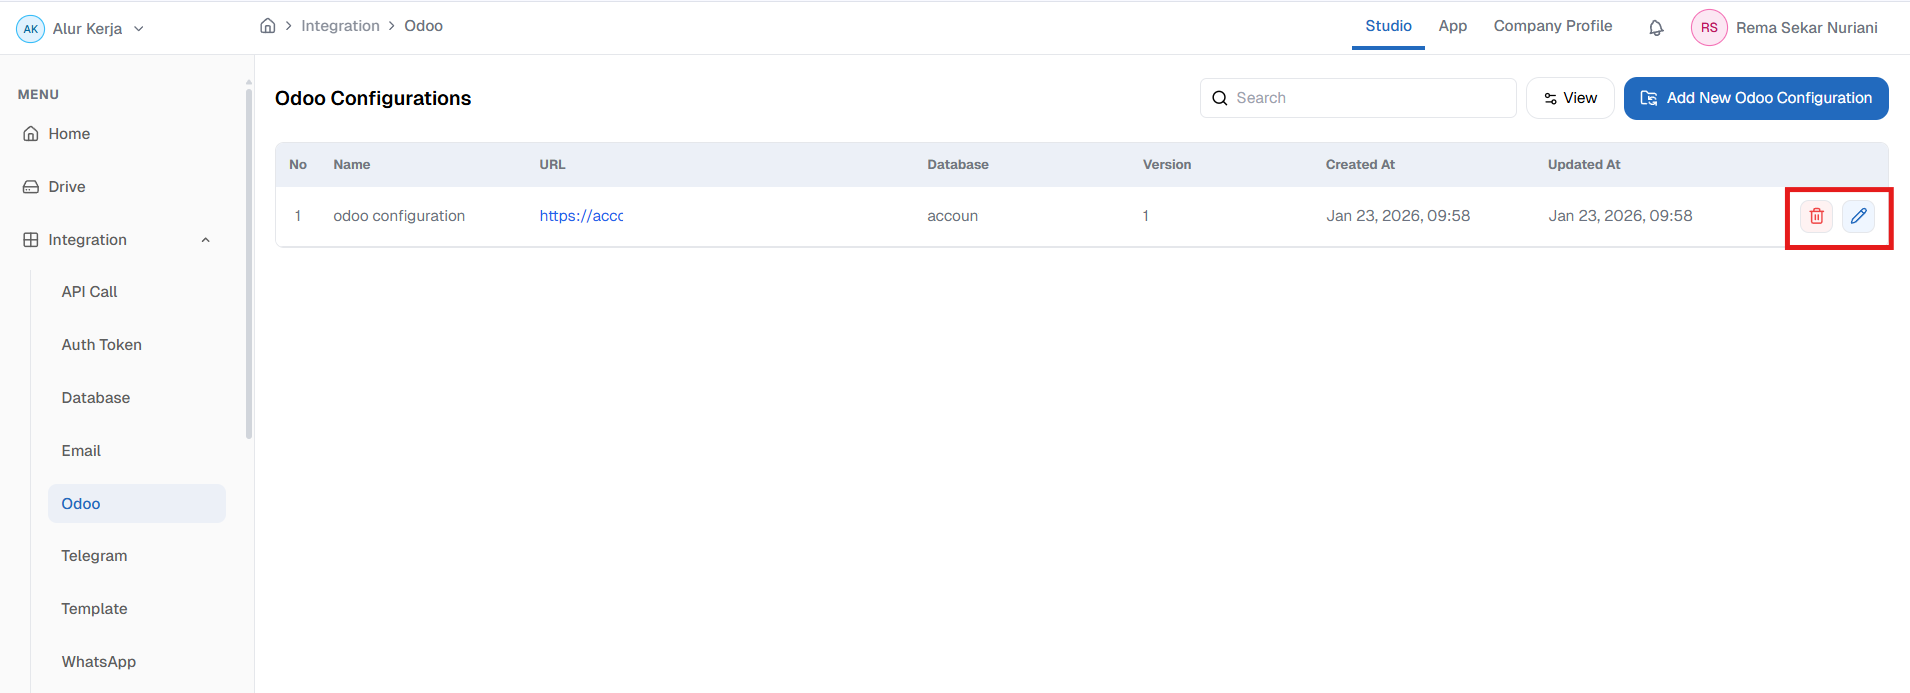
Task: Edit the odoo configuration with pencil icon
Action: click(x=1858, y=216)
